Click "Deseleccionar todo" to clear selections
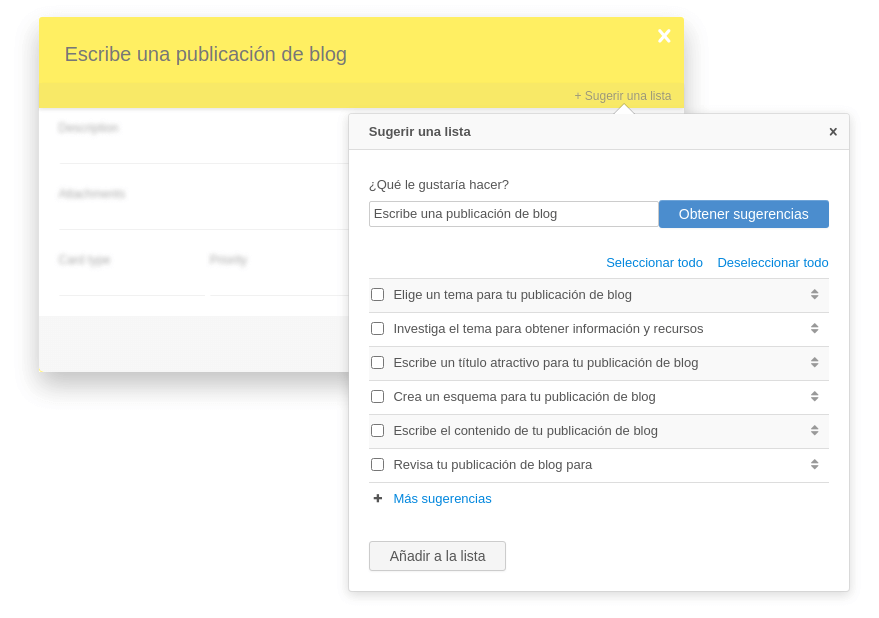Image resolution: width=879 pixels, height=618 pixels. click(773, 262)
